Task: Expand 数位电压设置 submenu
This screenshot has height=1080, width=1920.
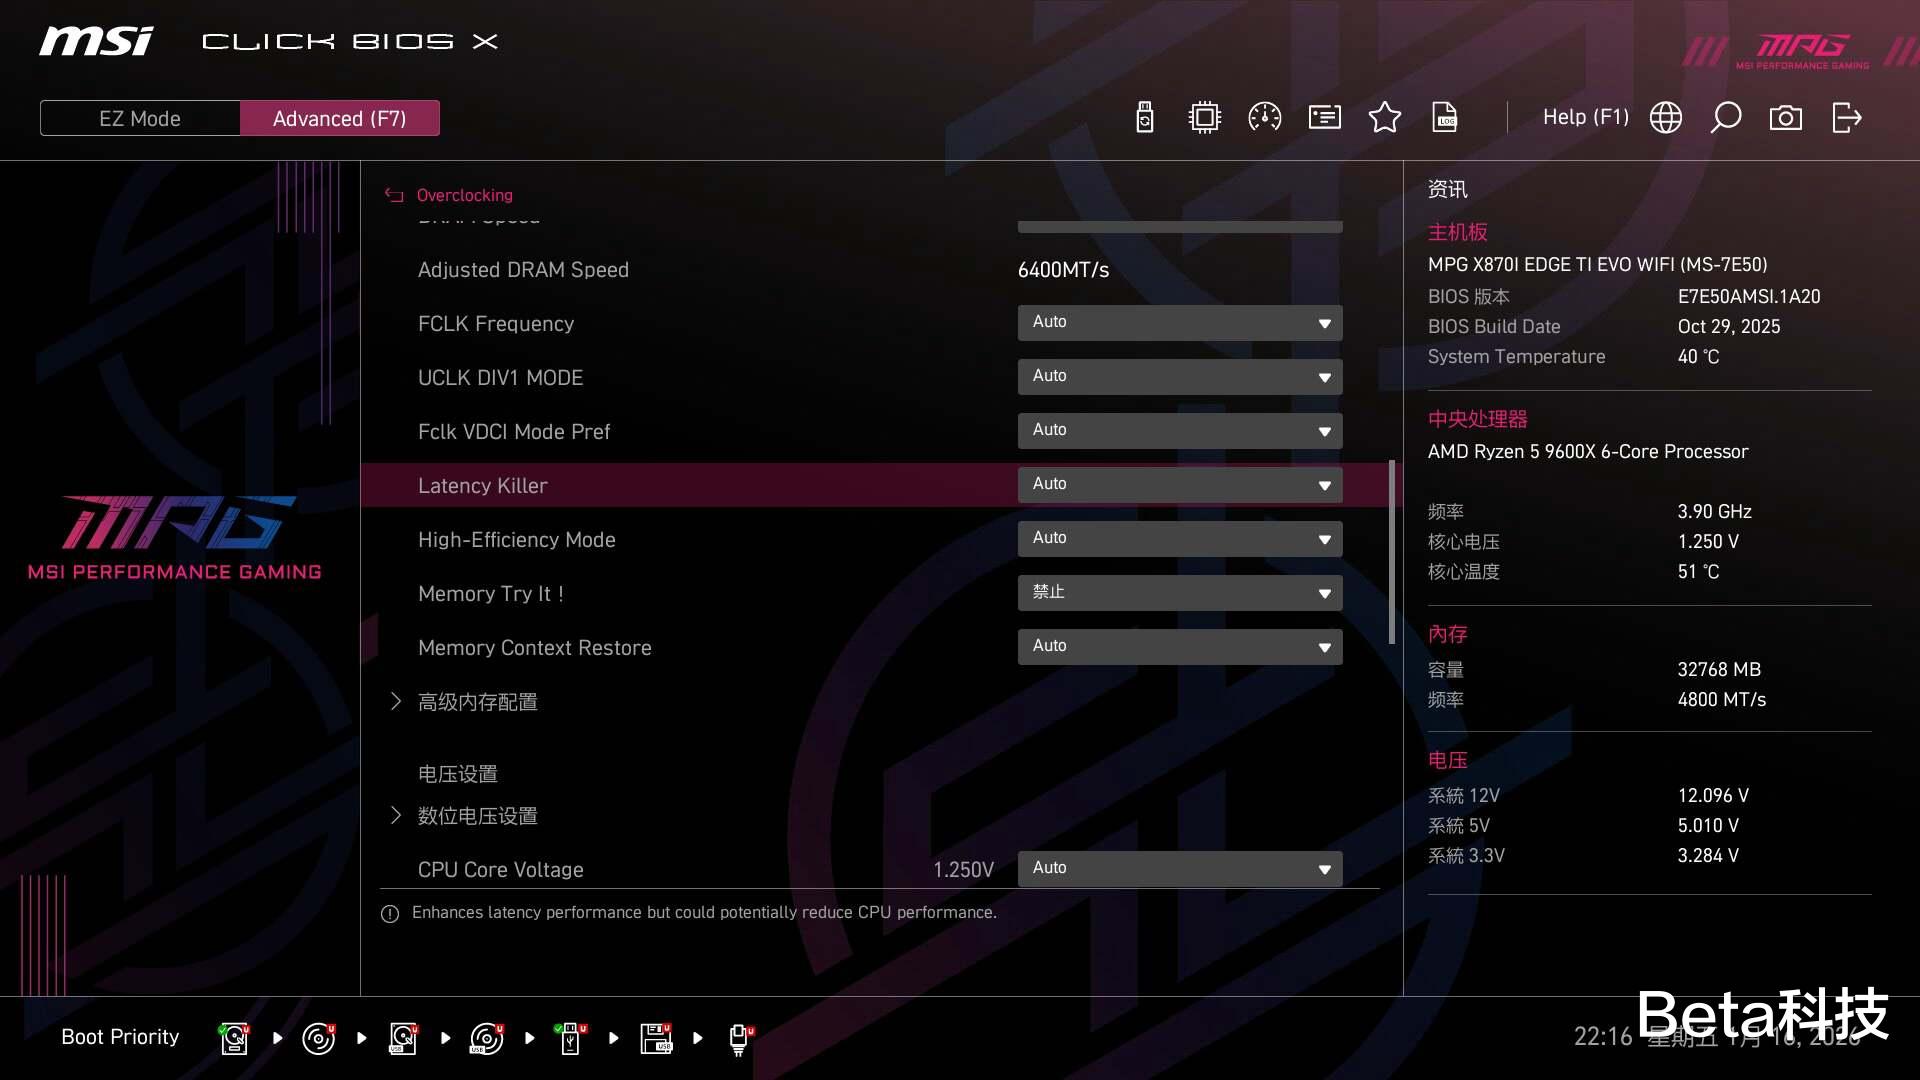Action: point(477,816)
